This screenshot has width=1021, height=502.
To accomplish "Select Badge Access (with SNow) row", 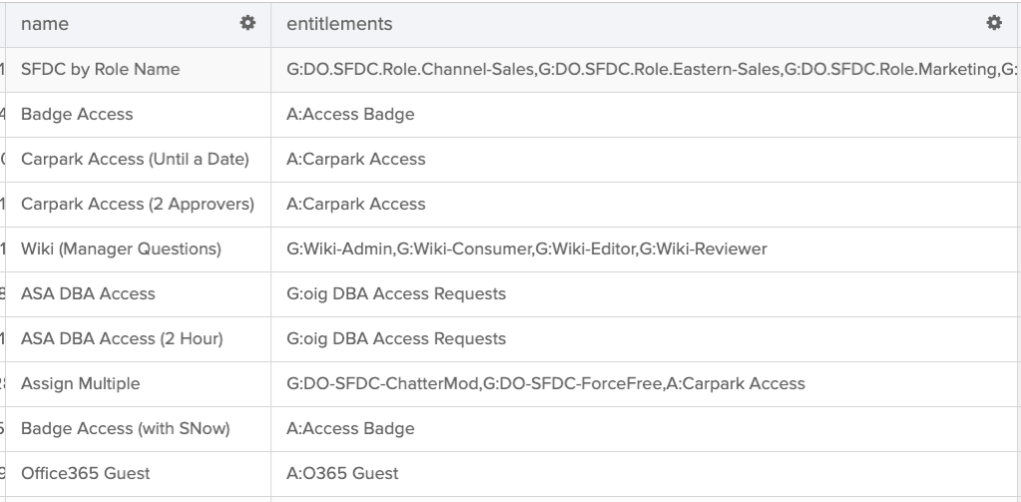I will (x=126, y=429).
